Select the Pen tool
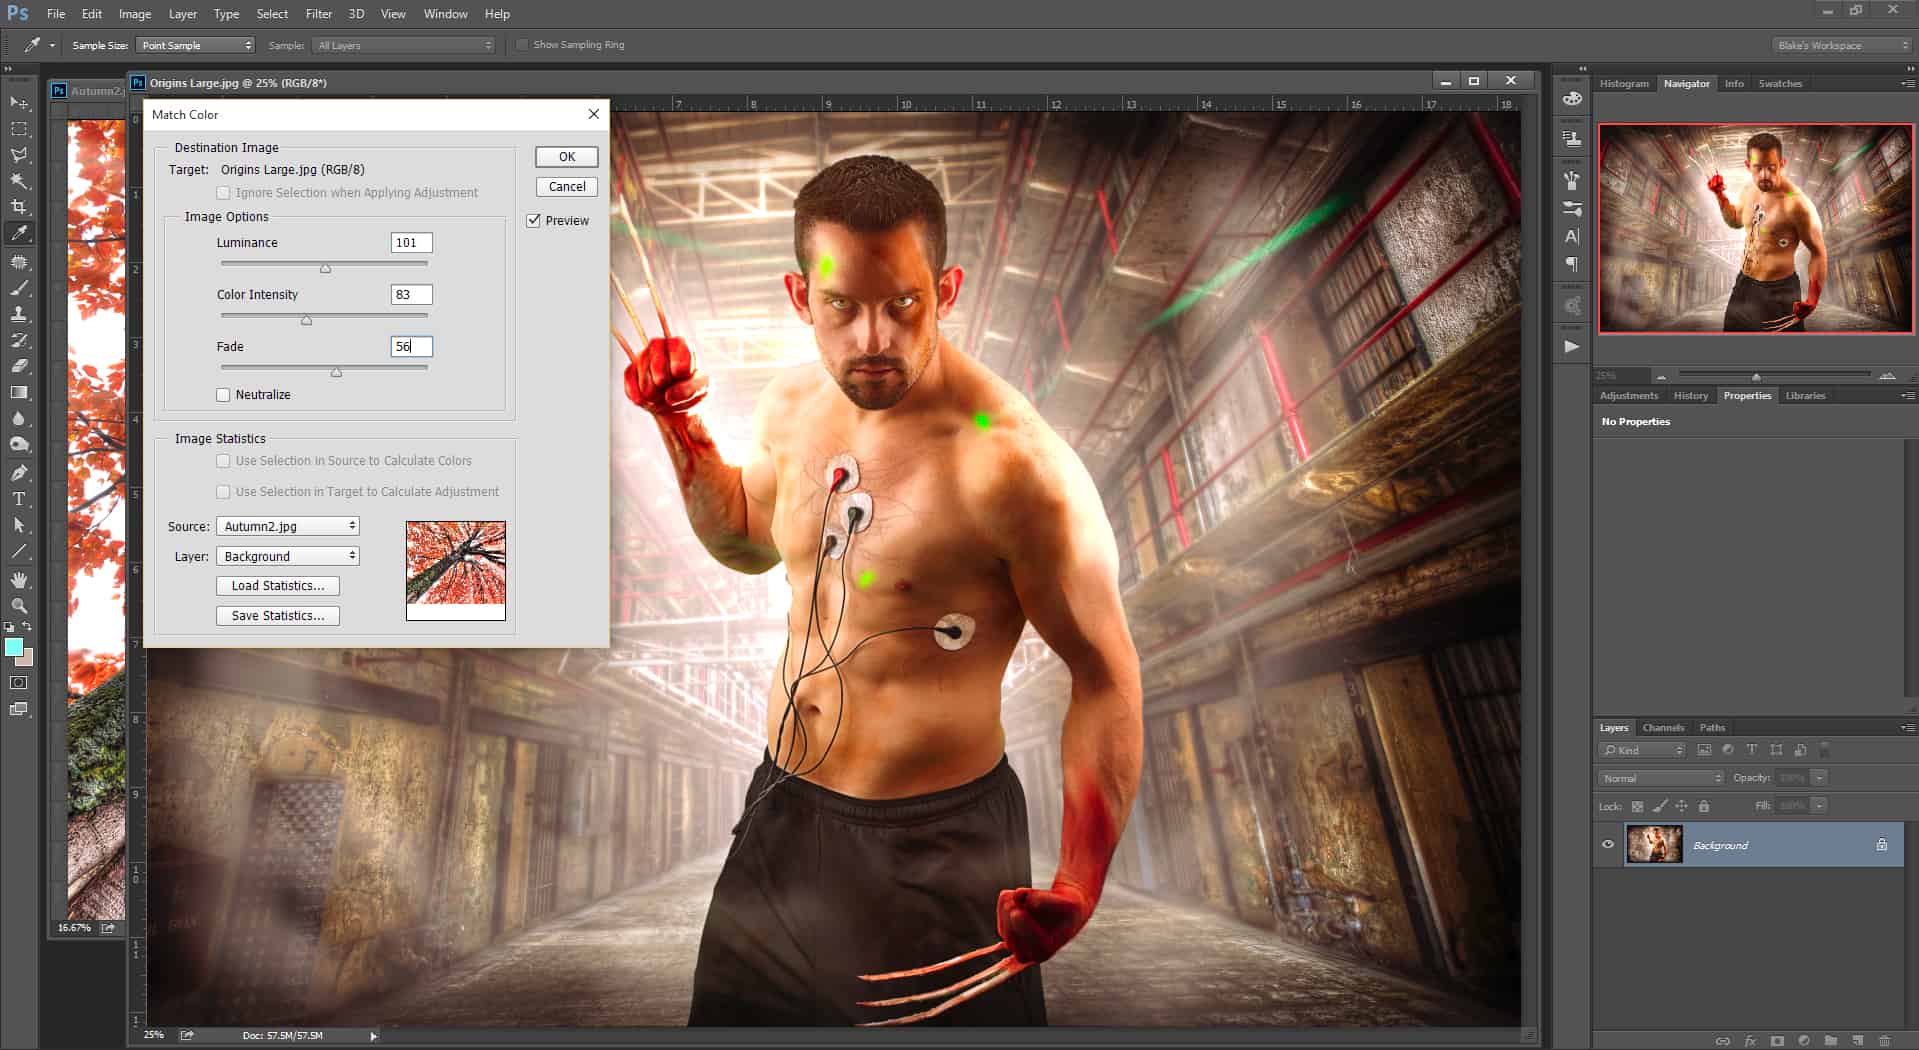This screenshot has height=1050, width=1919. pyautogui.click(x=19, y=473)
